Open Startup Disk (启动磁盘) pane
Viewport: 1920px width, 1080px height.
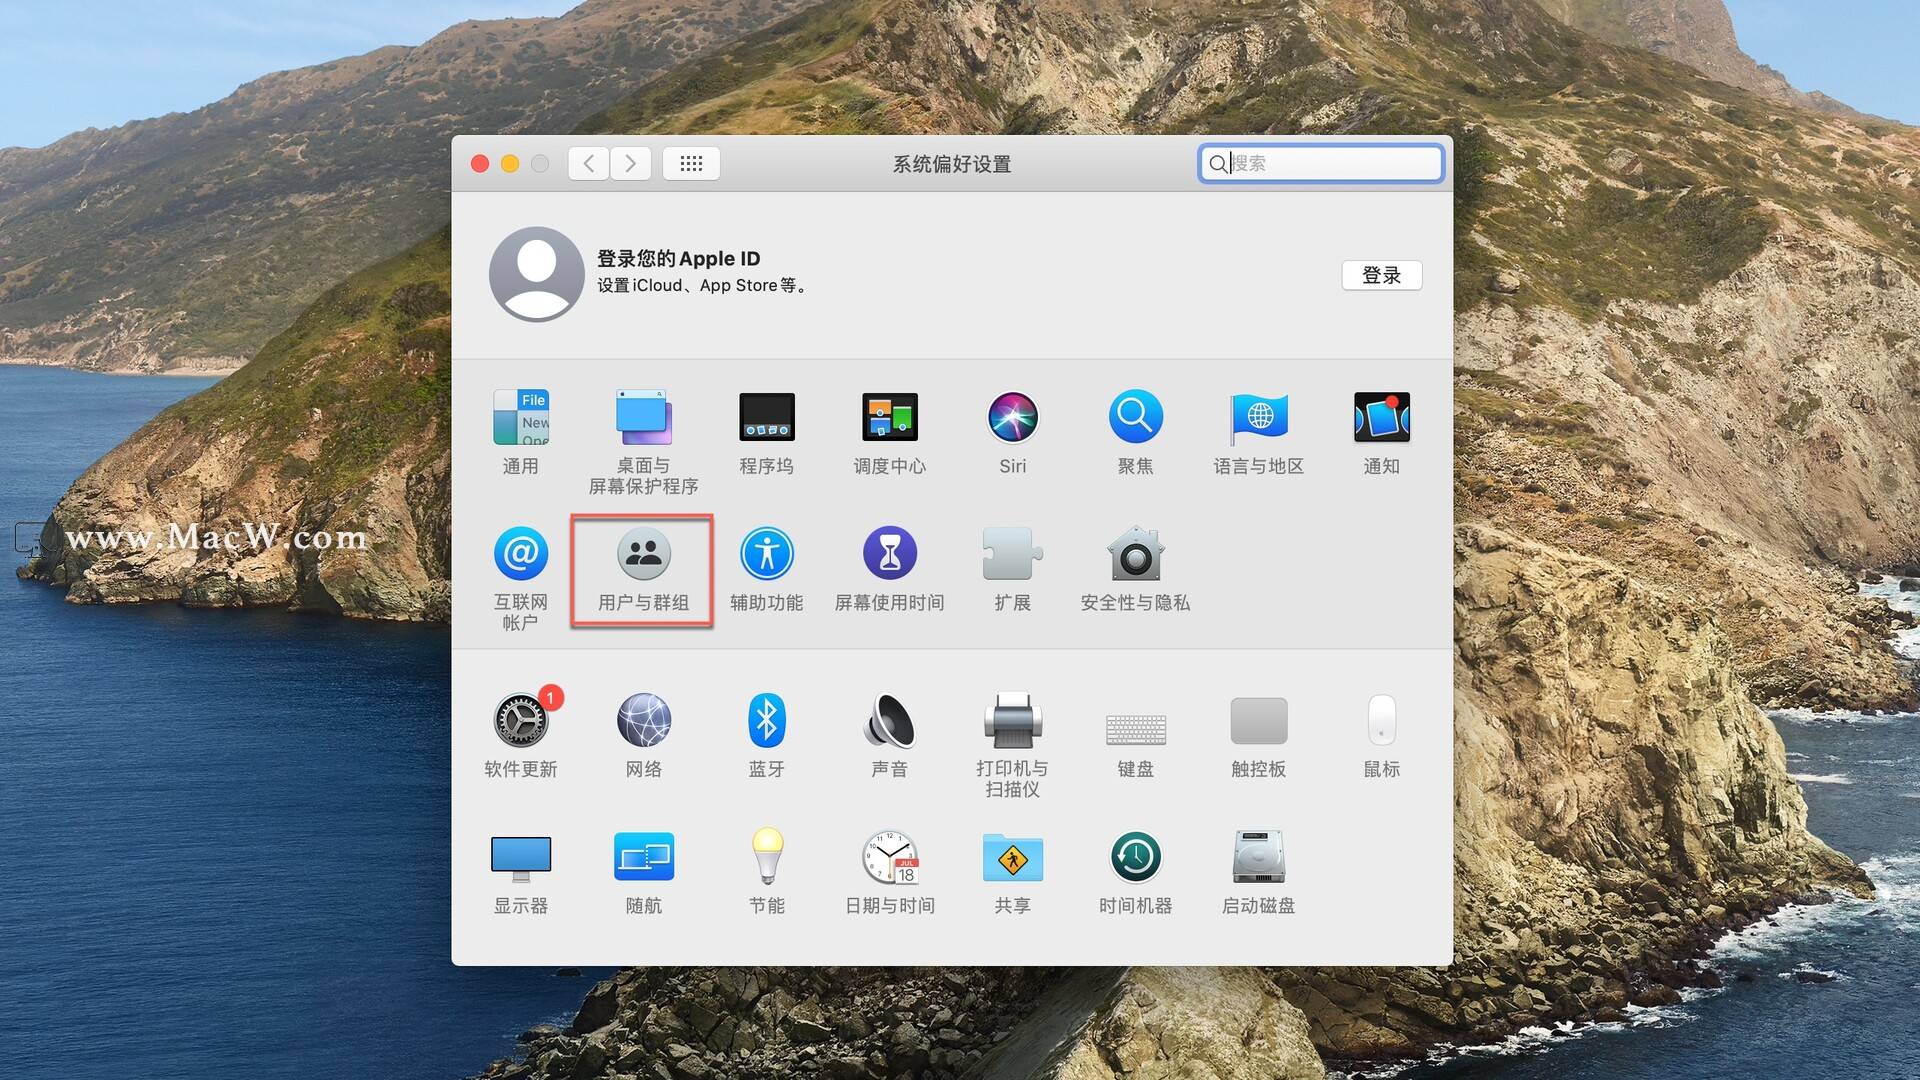point(1258,858)
